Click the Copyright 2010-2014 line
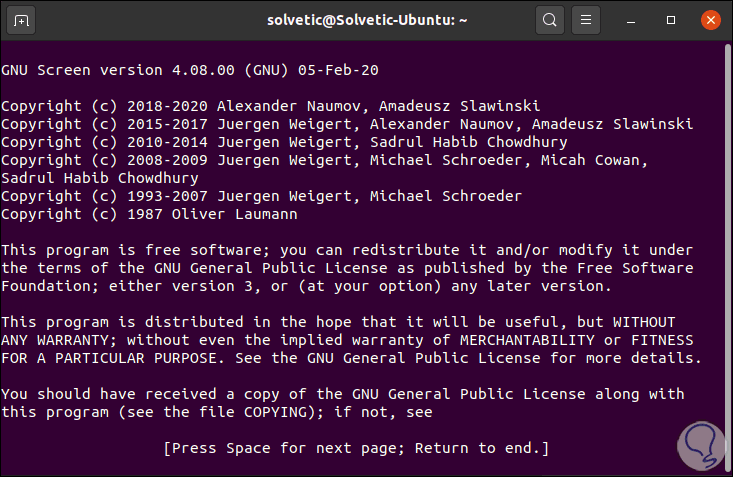Screen dimensions: 733x477 pos(284,142)
